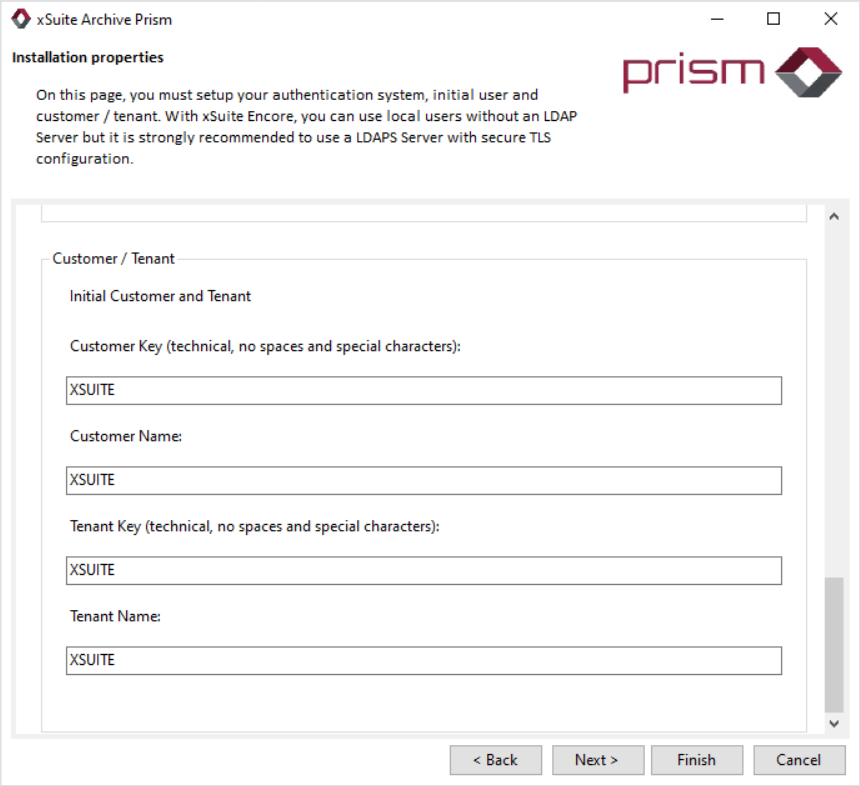Click the Prism logo in the header
Screen dimensions: 860x786
coord(732,71)
